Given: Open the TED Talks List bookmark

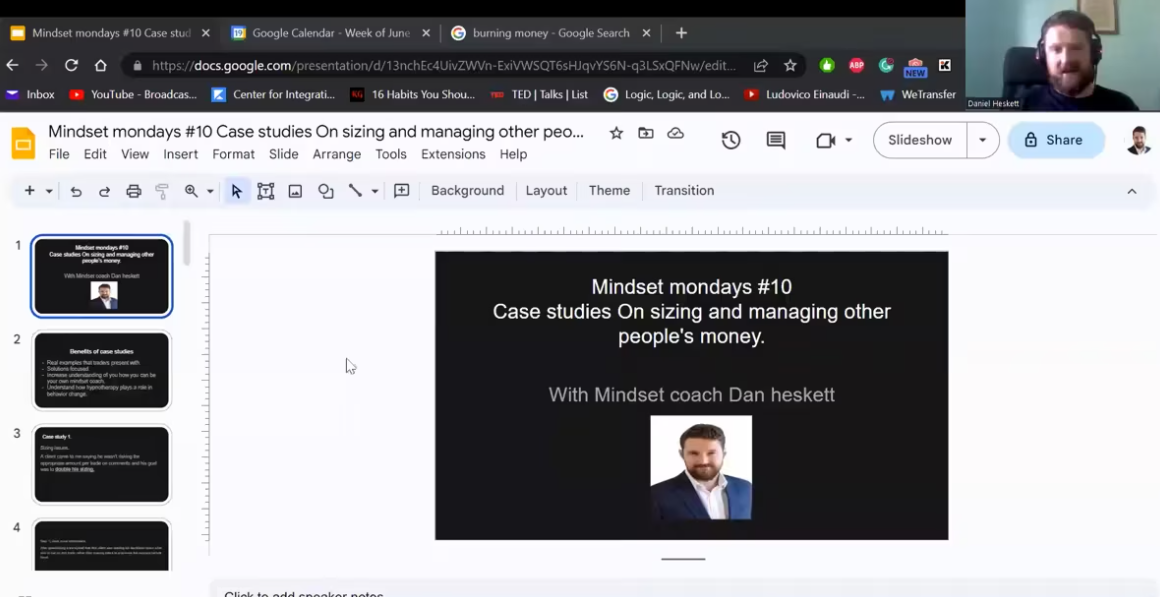Looking at the screenshot, I should point(539,94).
